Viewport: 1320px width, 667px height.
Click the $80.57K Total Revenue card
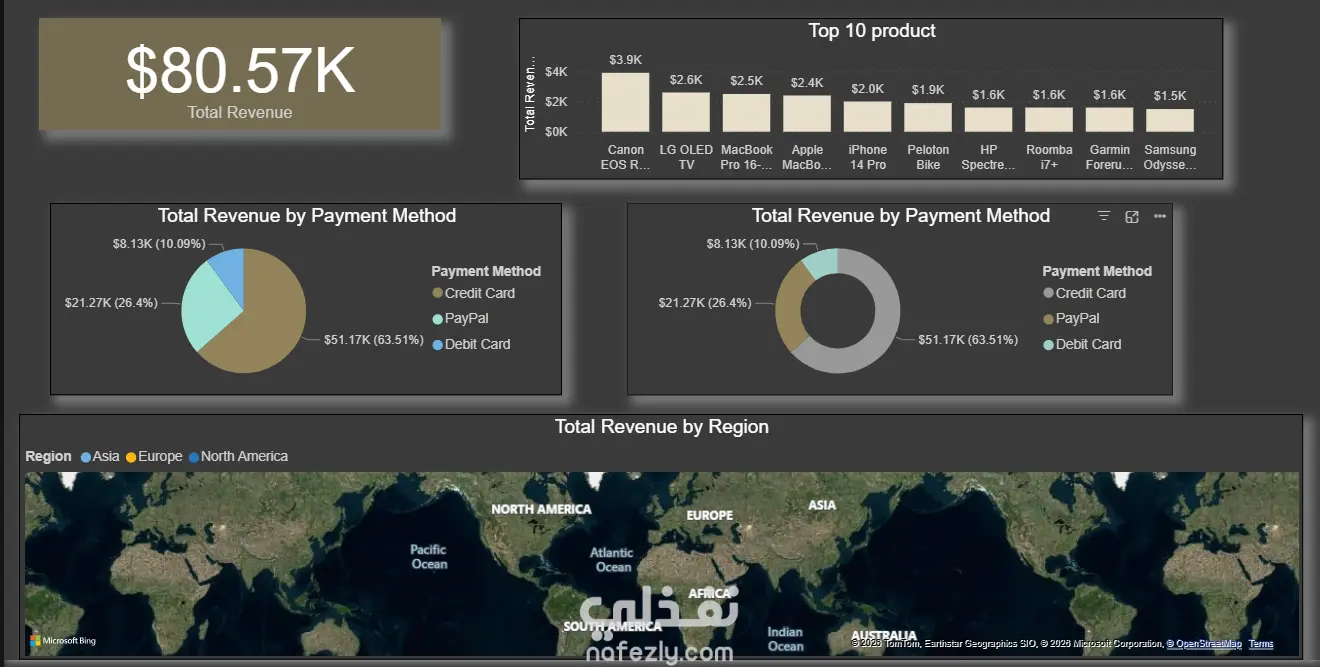(240, 74)
